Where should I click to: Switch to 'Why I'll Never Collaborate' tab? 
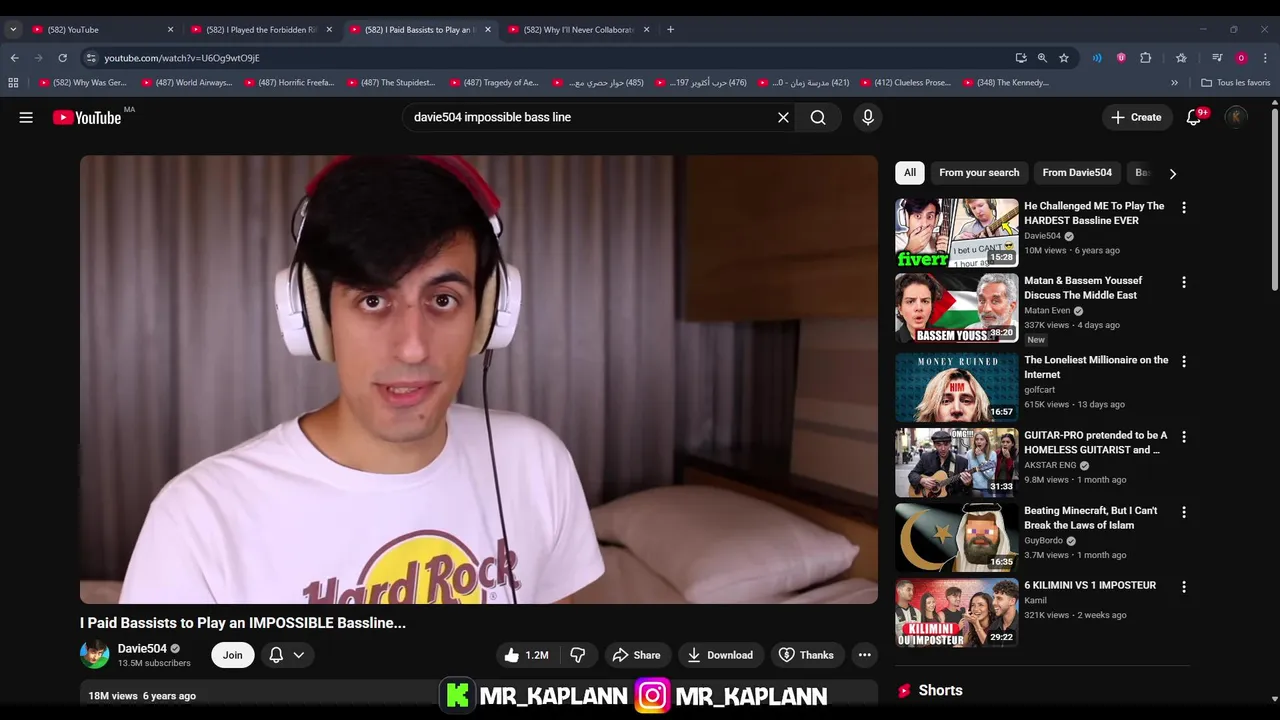click(579, 30)
